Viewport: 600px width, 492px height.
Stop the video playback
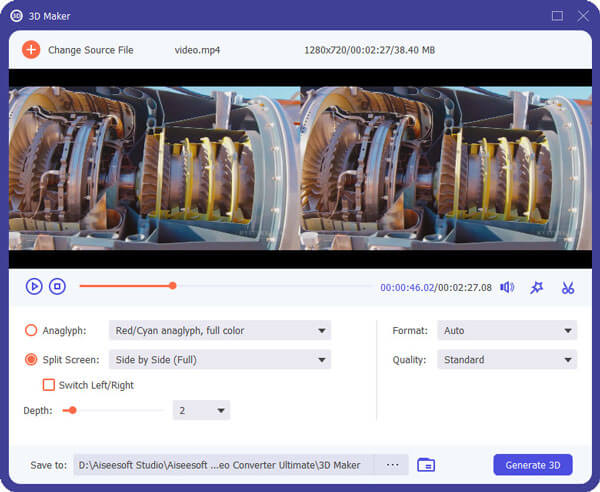point(57,286)
